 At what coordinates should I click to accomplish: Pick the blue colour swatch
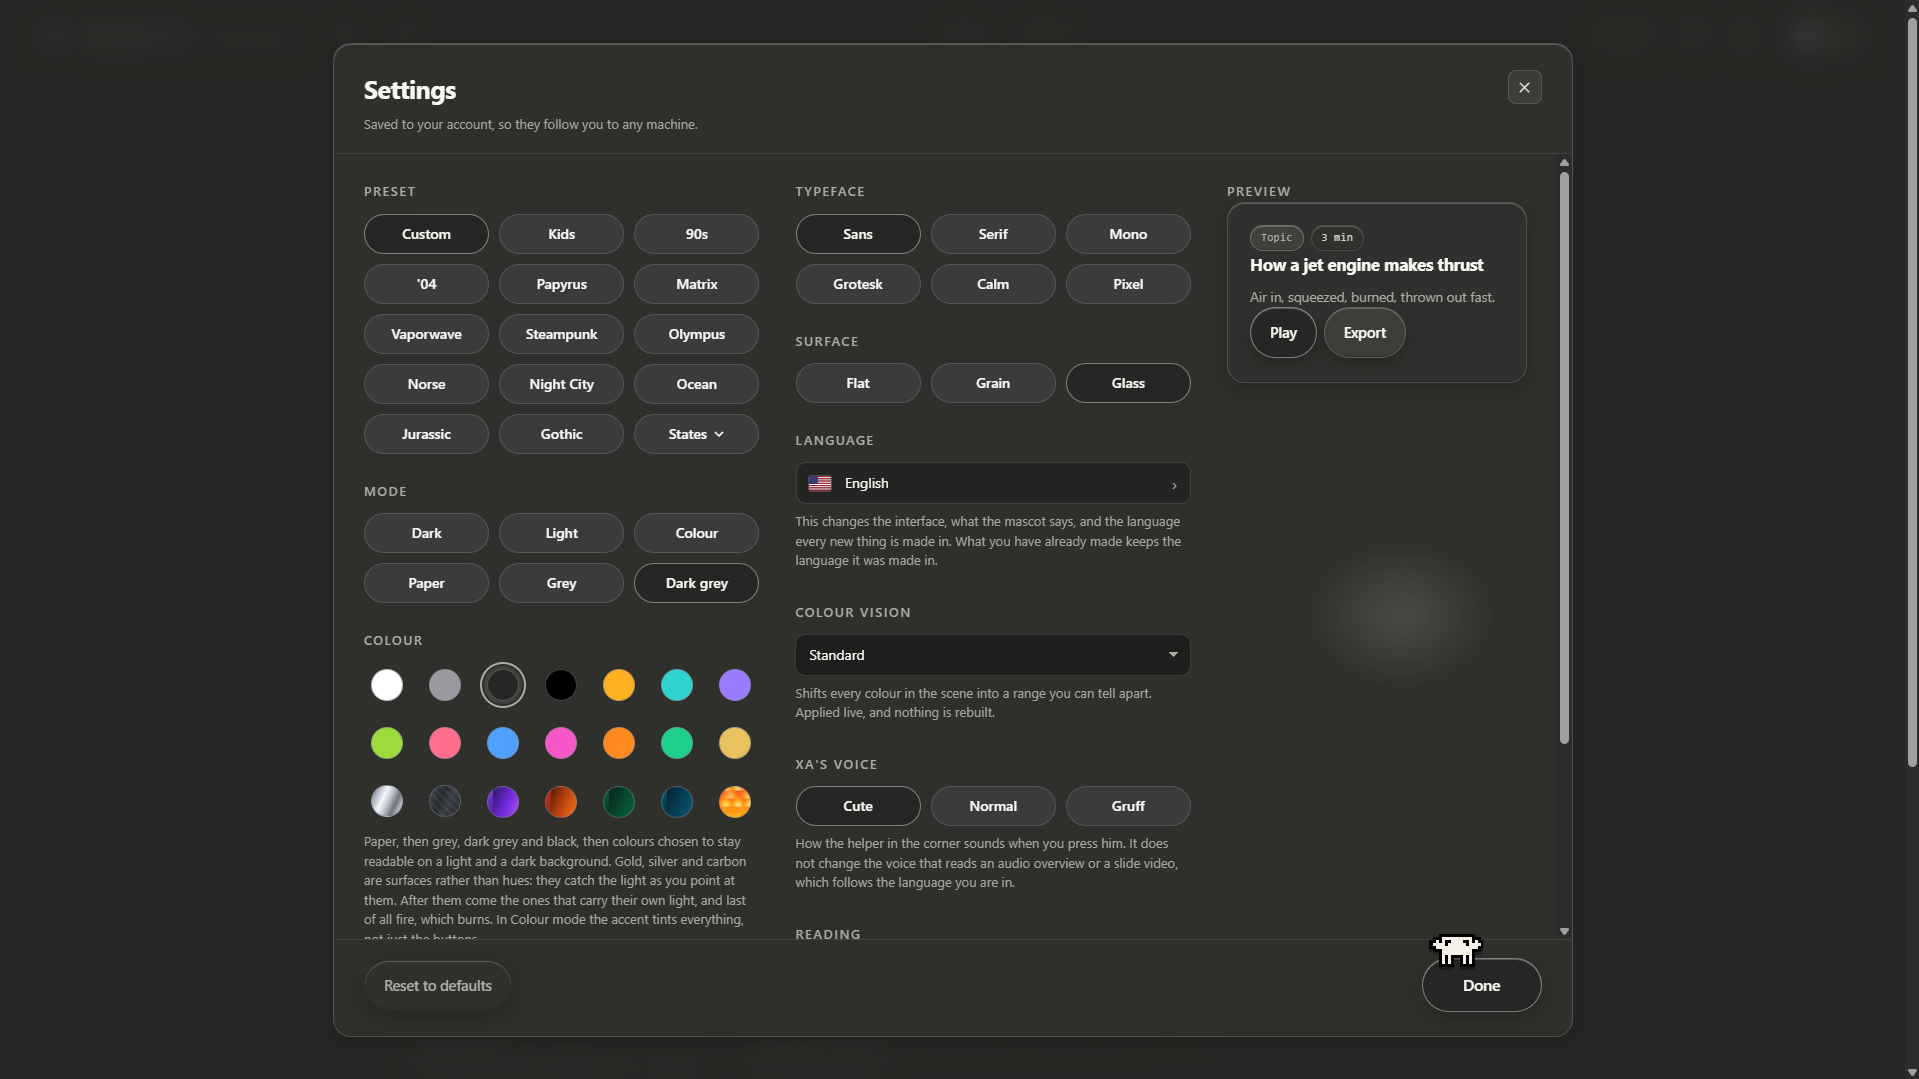pyautogui.click(x=503, y=743)
